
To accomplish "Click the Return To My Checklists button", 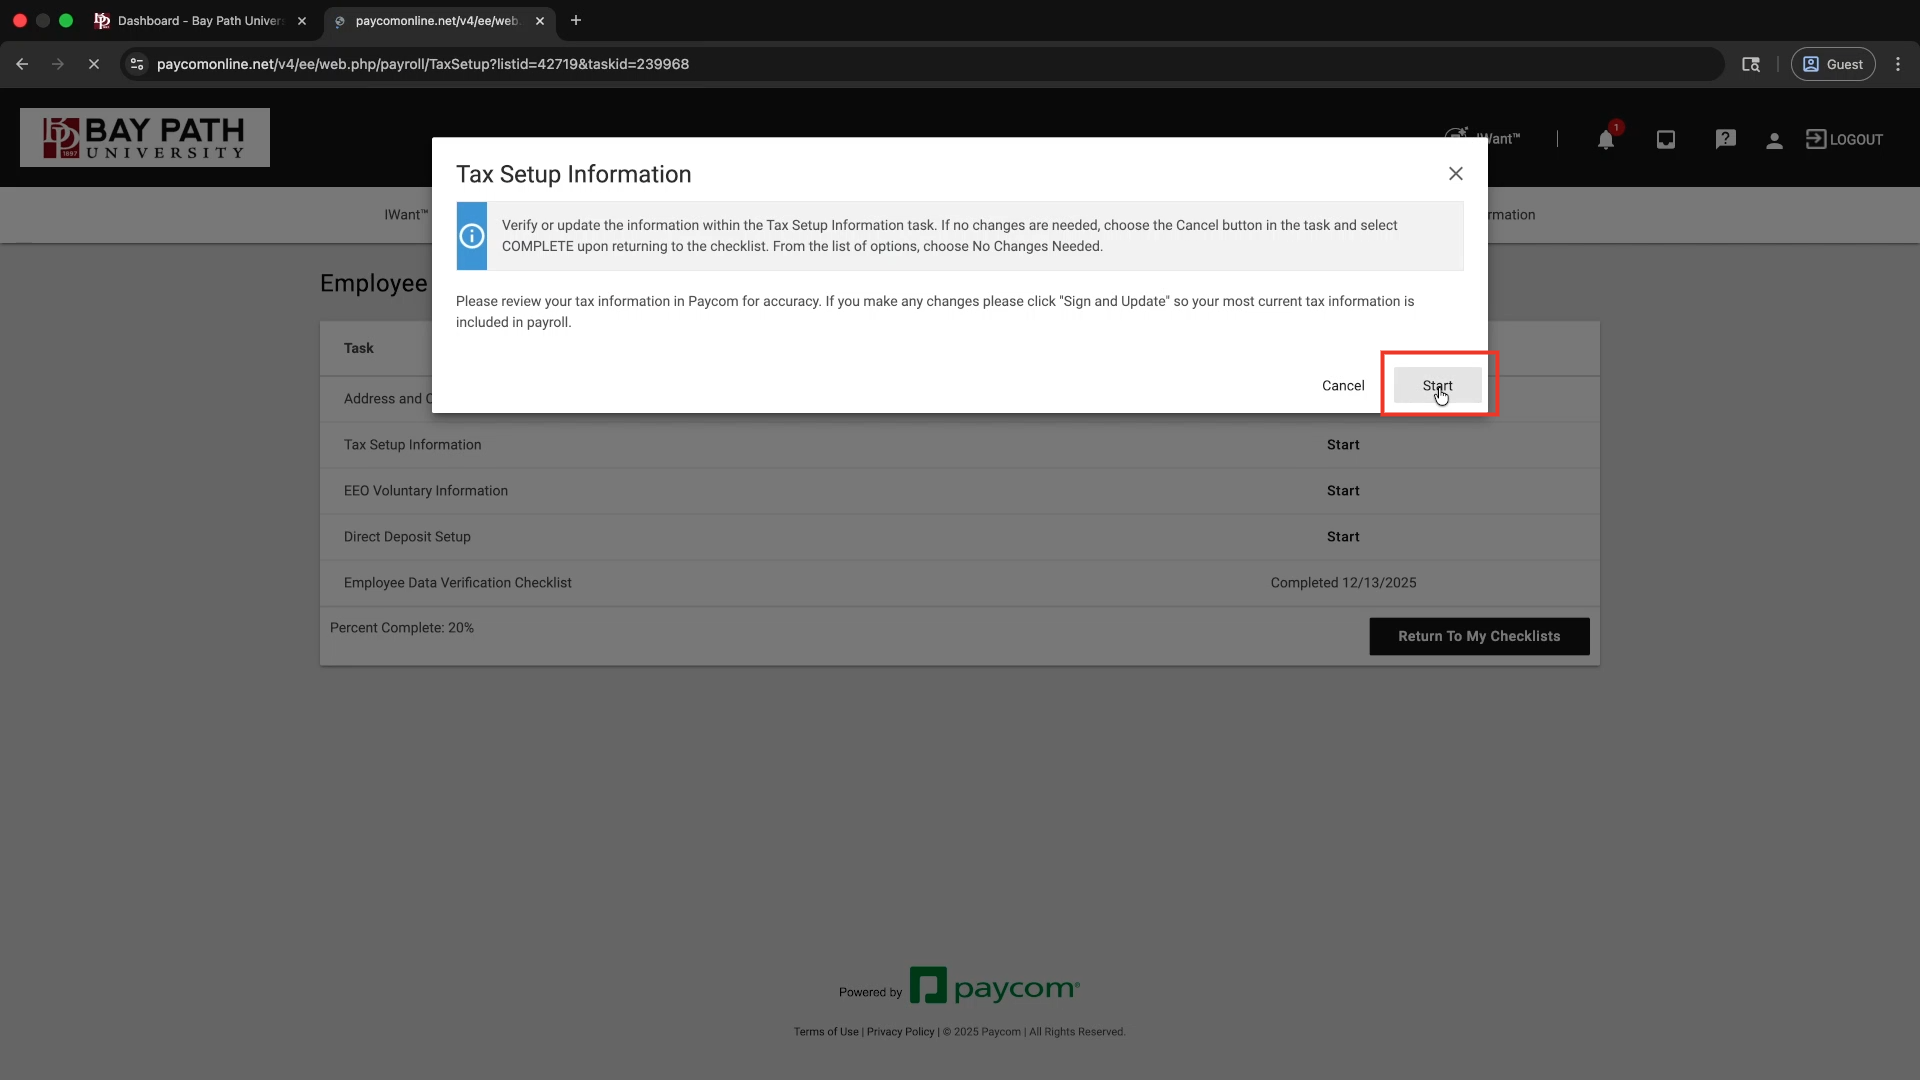I will click(x=1478, y=636).
